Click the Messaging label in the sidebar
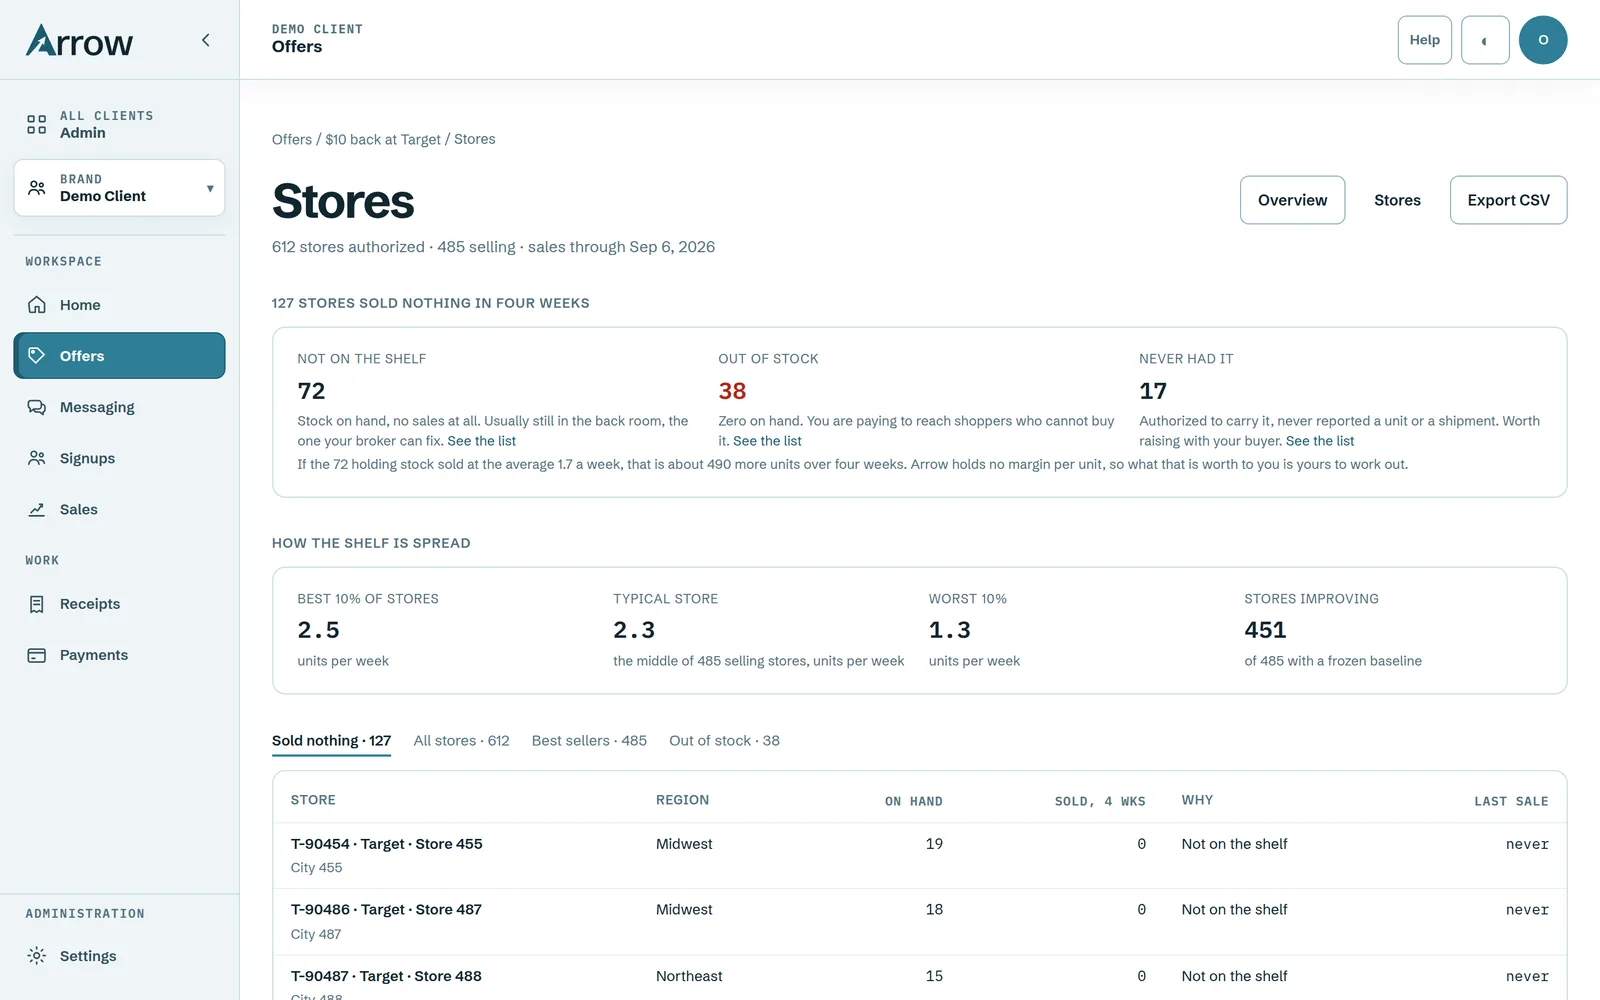The image size is (1600, 1000). (97, 407)
